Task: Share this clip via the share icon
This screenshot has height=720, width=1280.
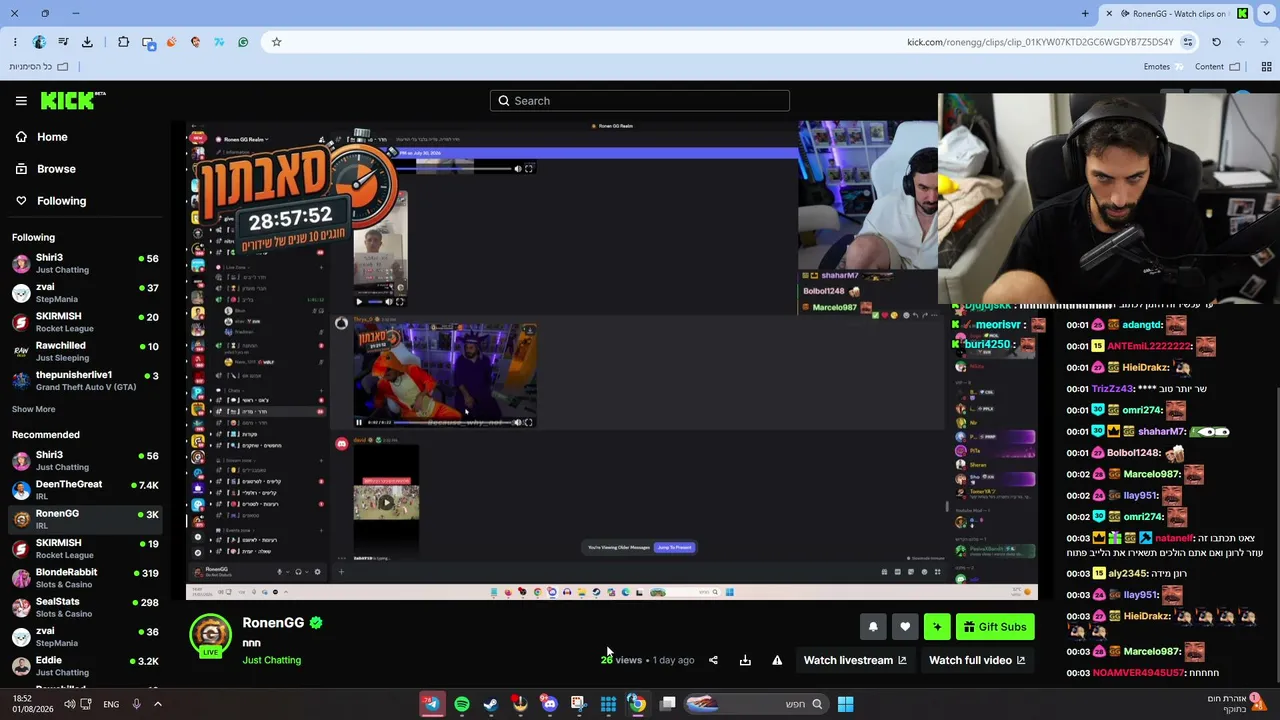Action: point(713,660)
